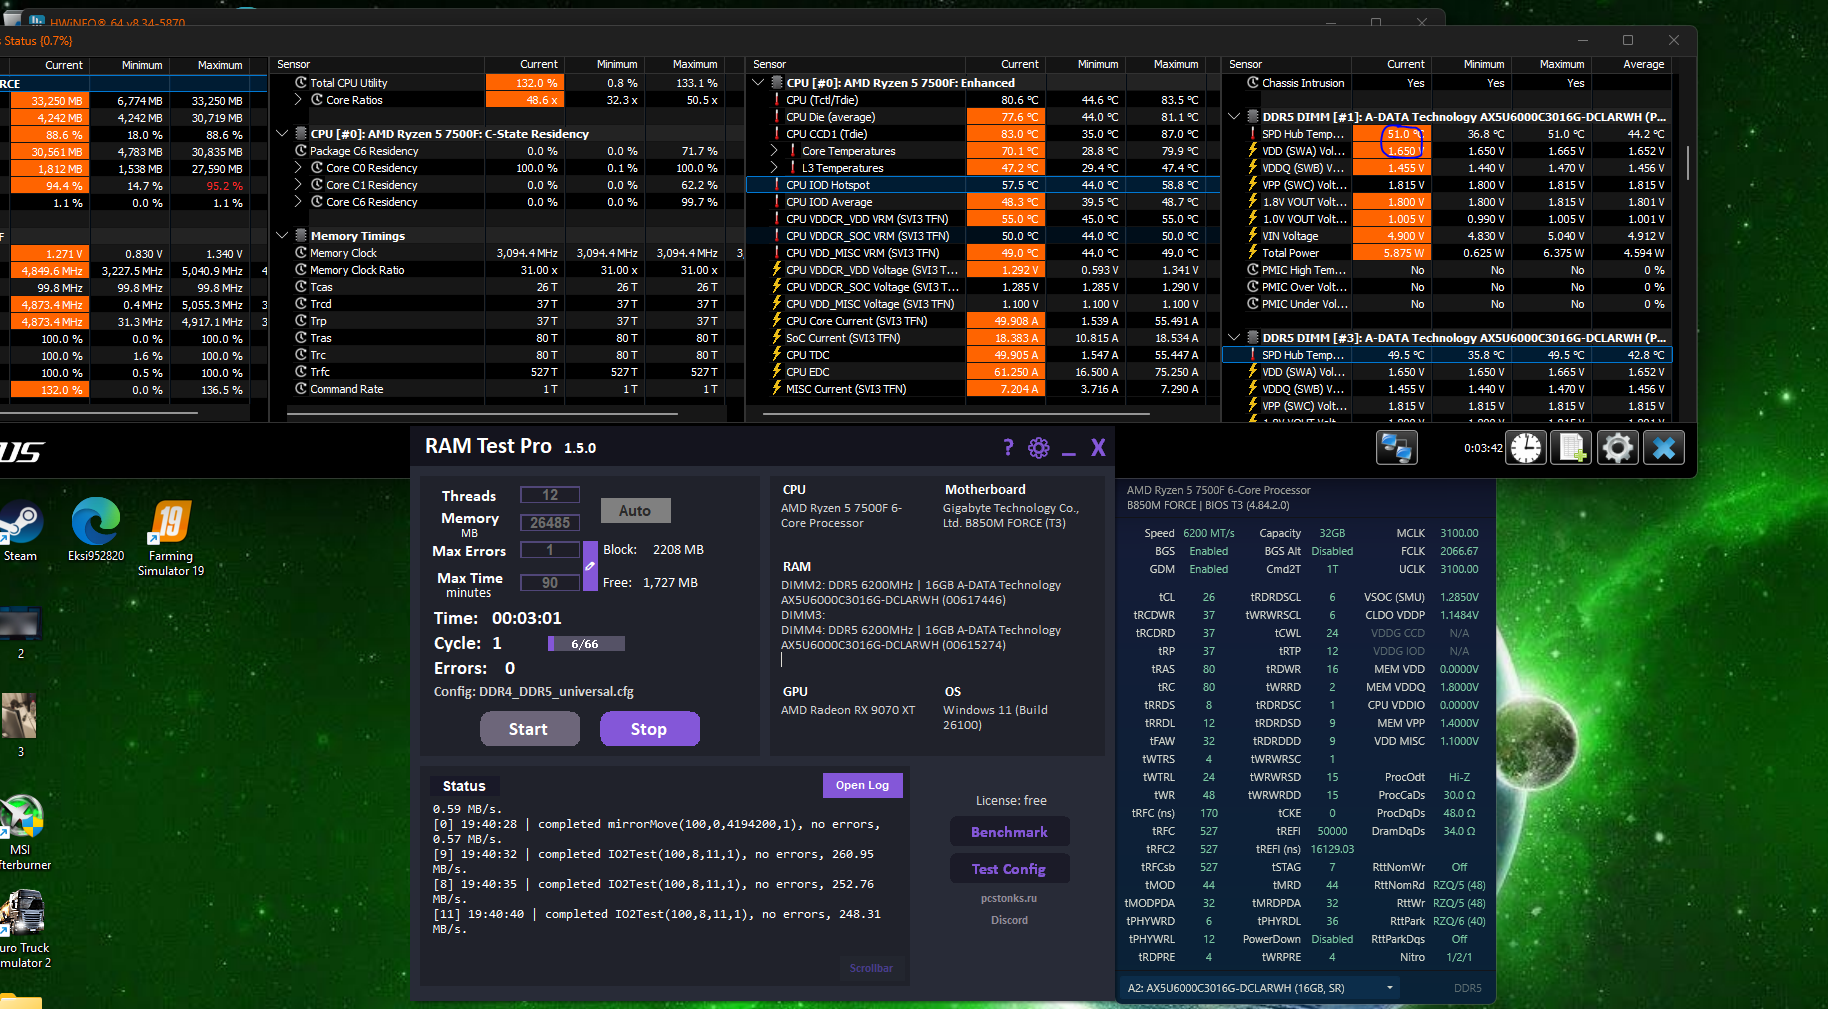Open Test Config in RAM Test Pro

pyautogui.click(x=1009, y=869)
